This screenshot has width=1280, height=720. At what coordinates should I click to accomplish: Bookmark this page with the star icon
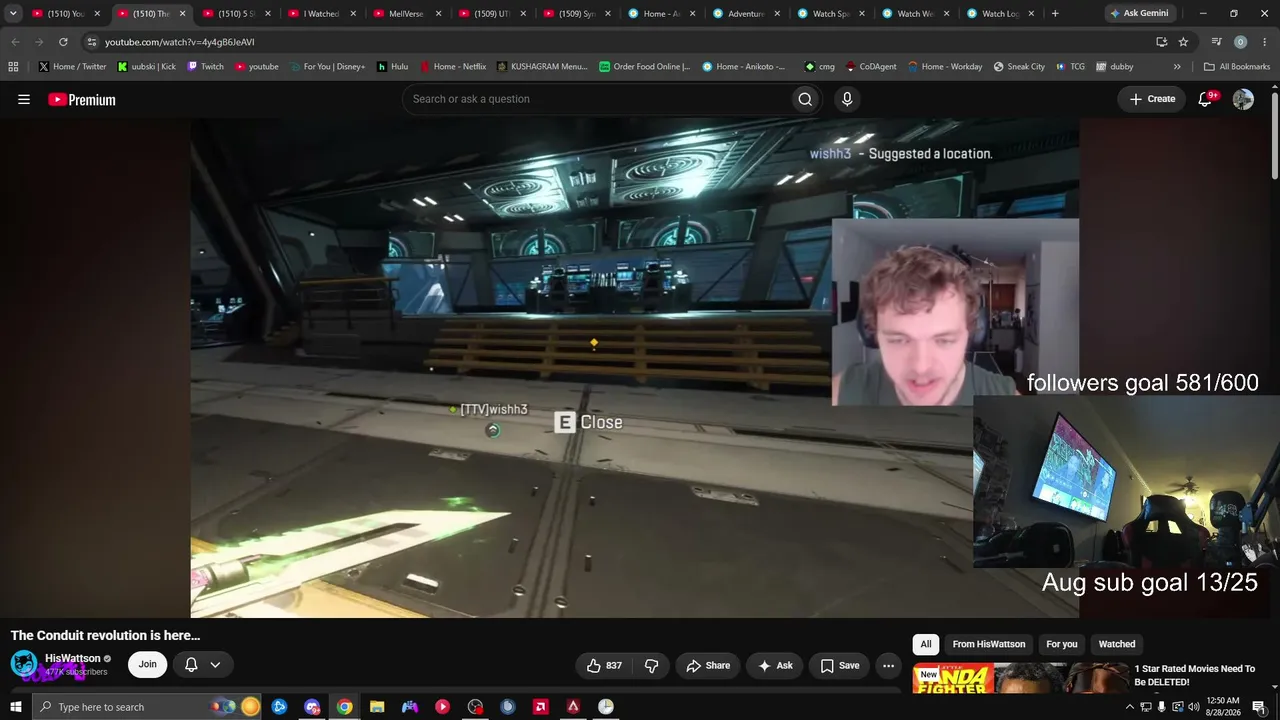(1183, 42)
